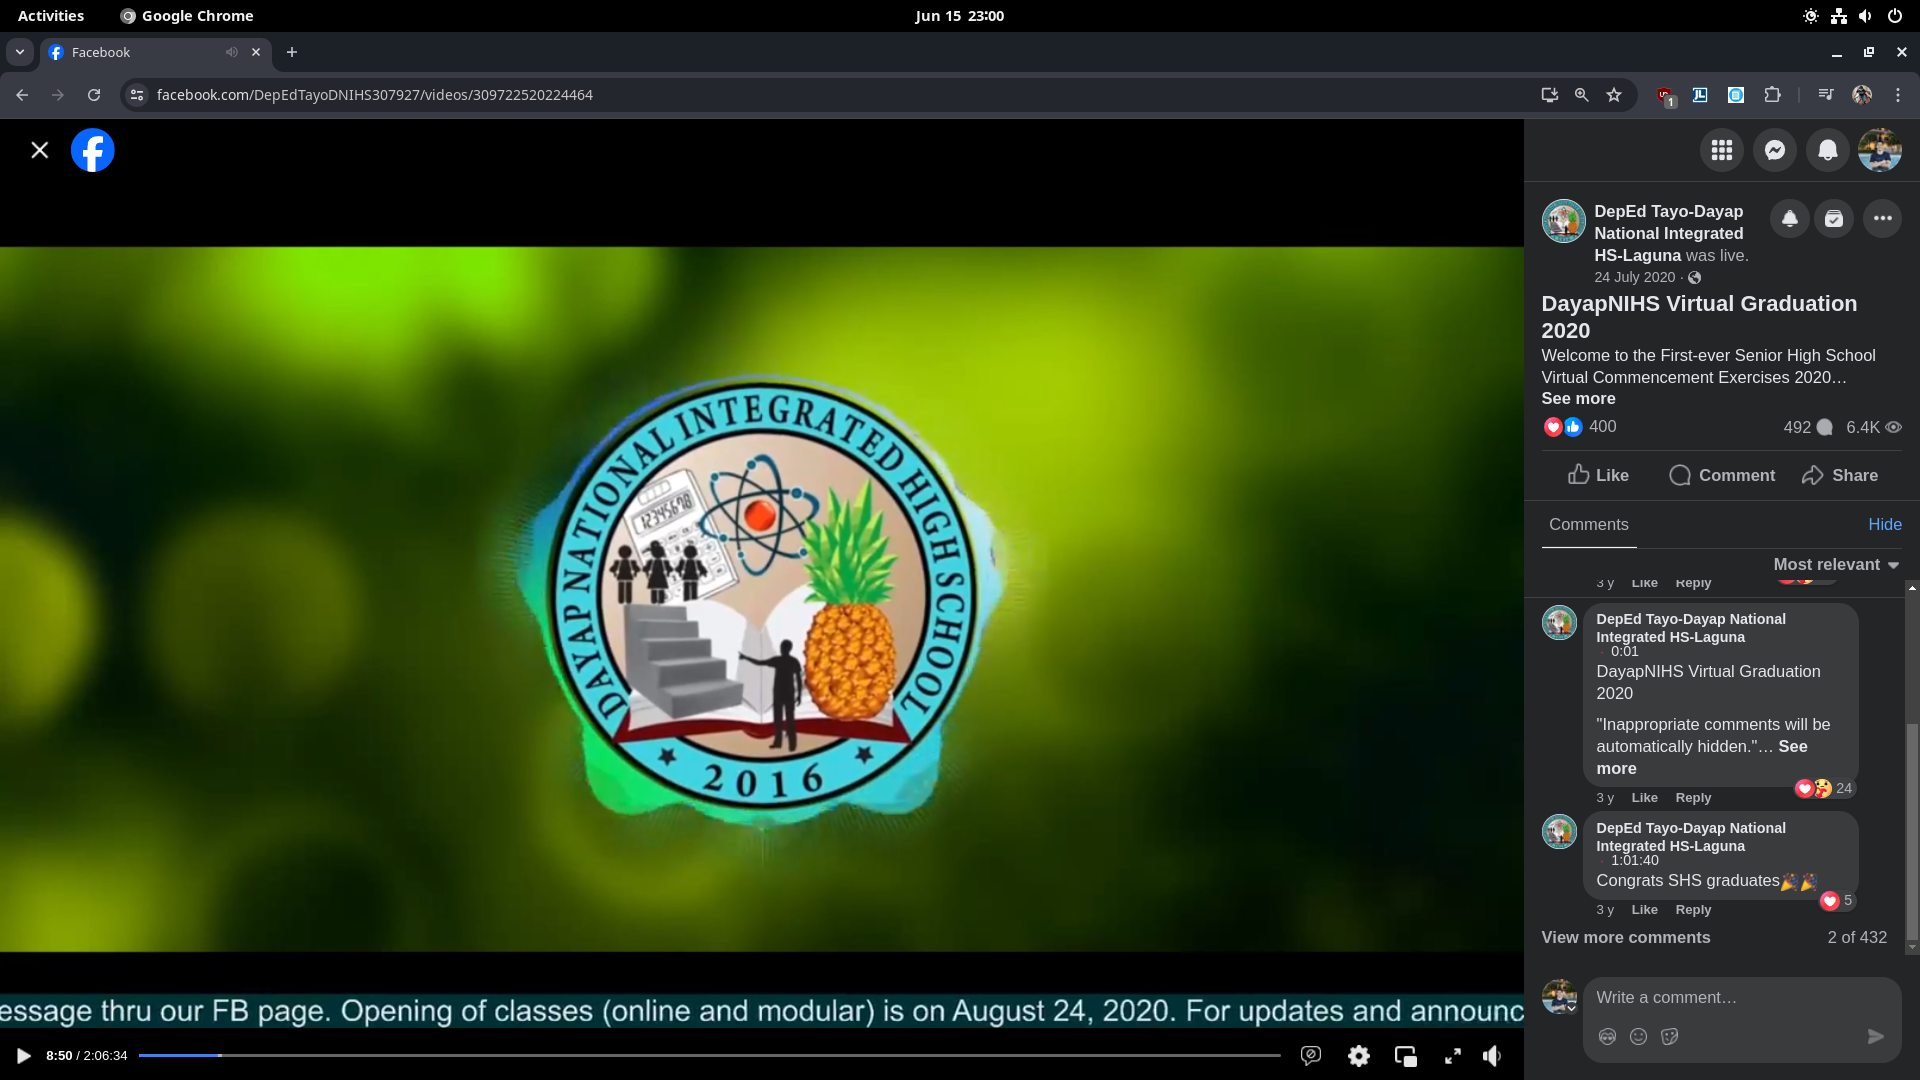The width and height of the screenshot is (1920, 1080).
Task: Open video settings gear
Action: click(1359, 1056)
